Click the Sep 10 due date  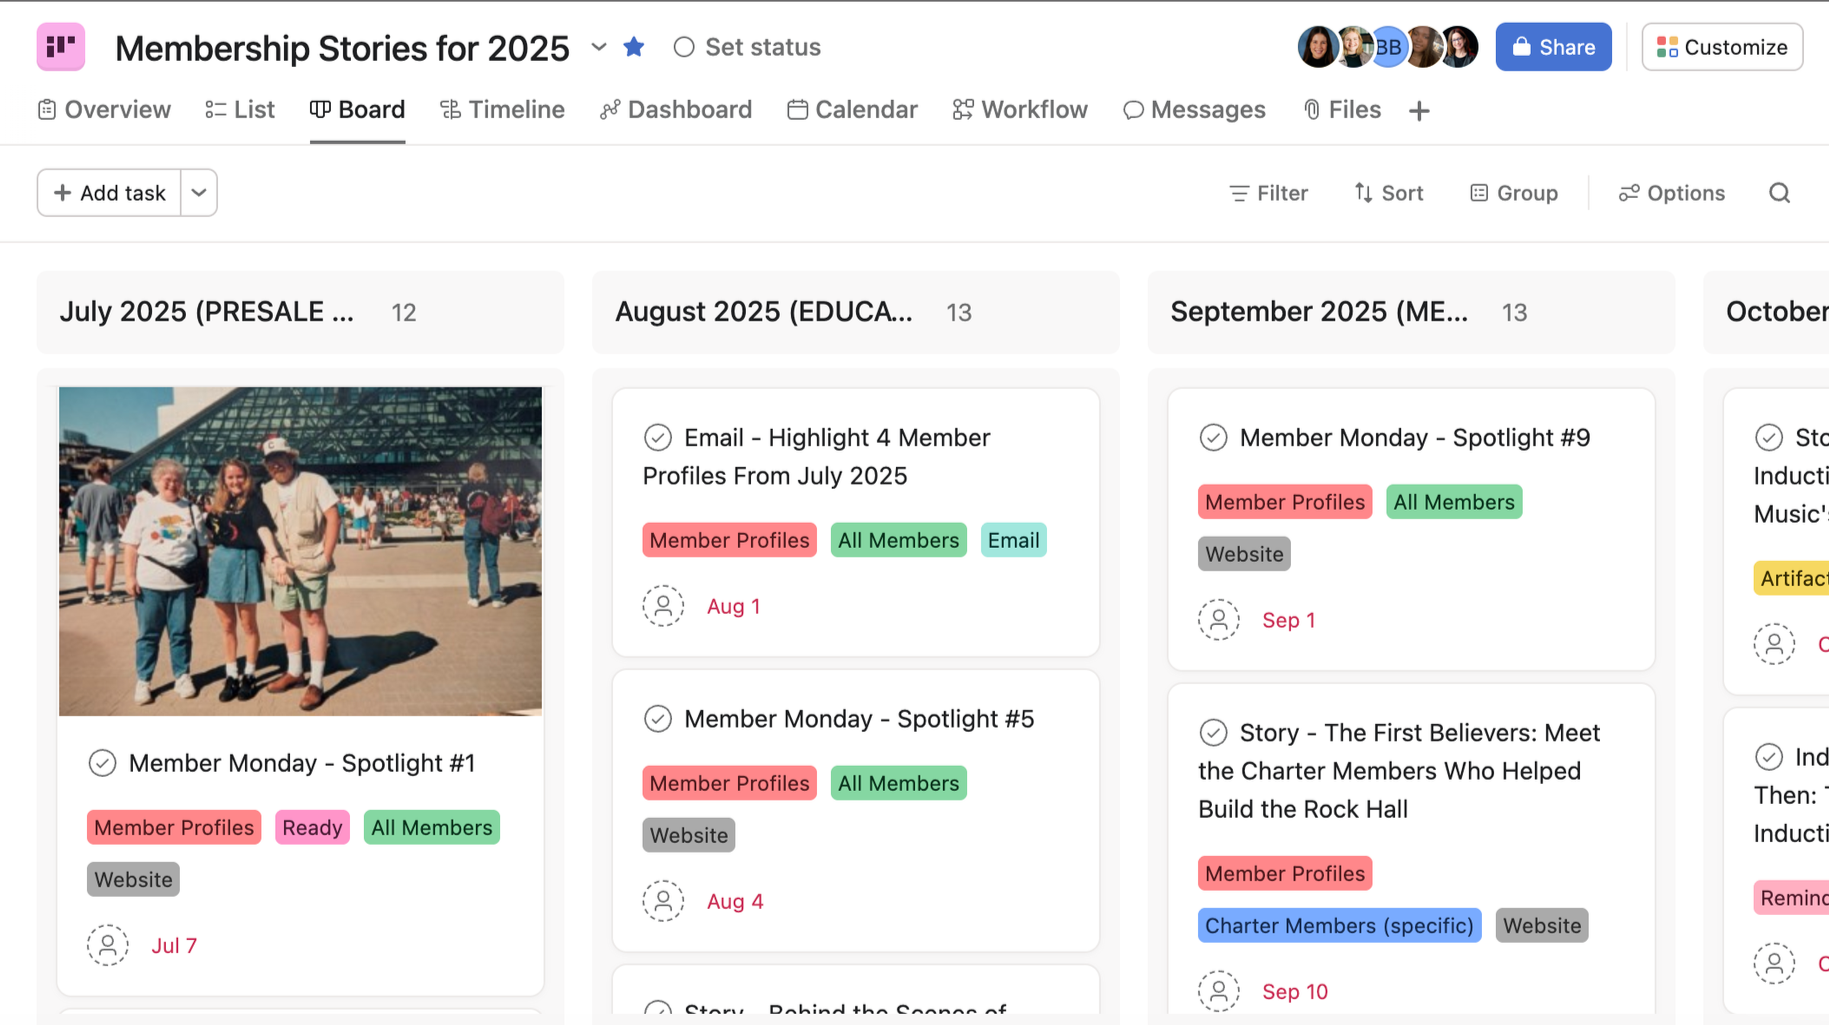[1295, 992]
